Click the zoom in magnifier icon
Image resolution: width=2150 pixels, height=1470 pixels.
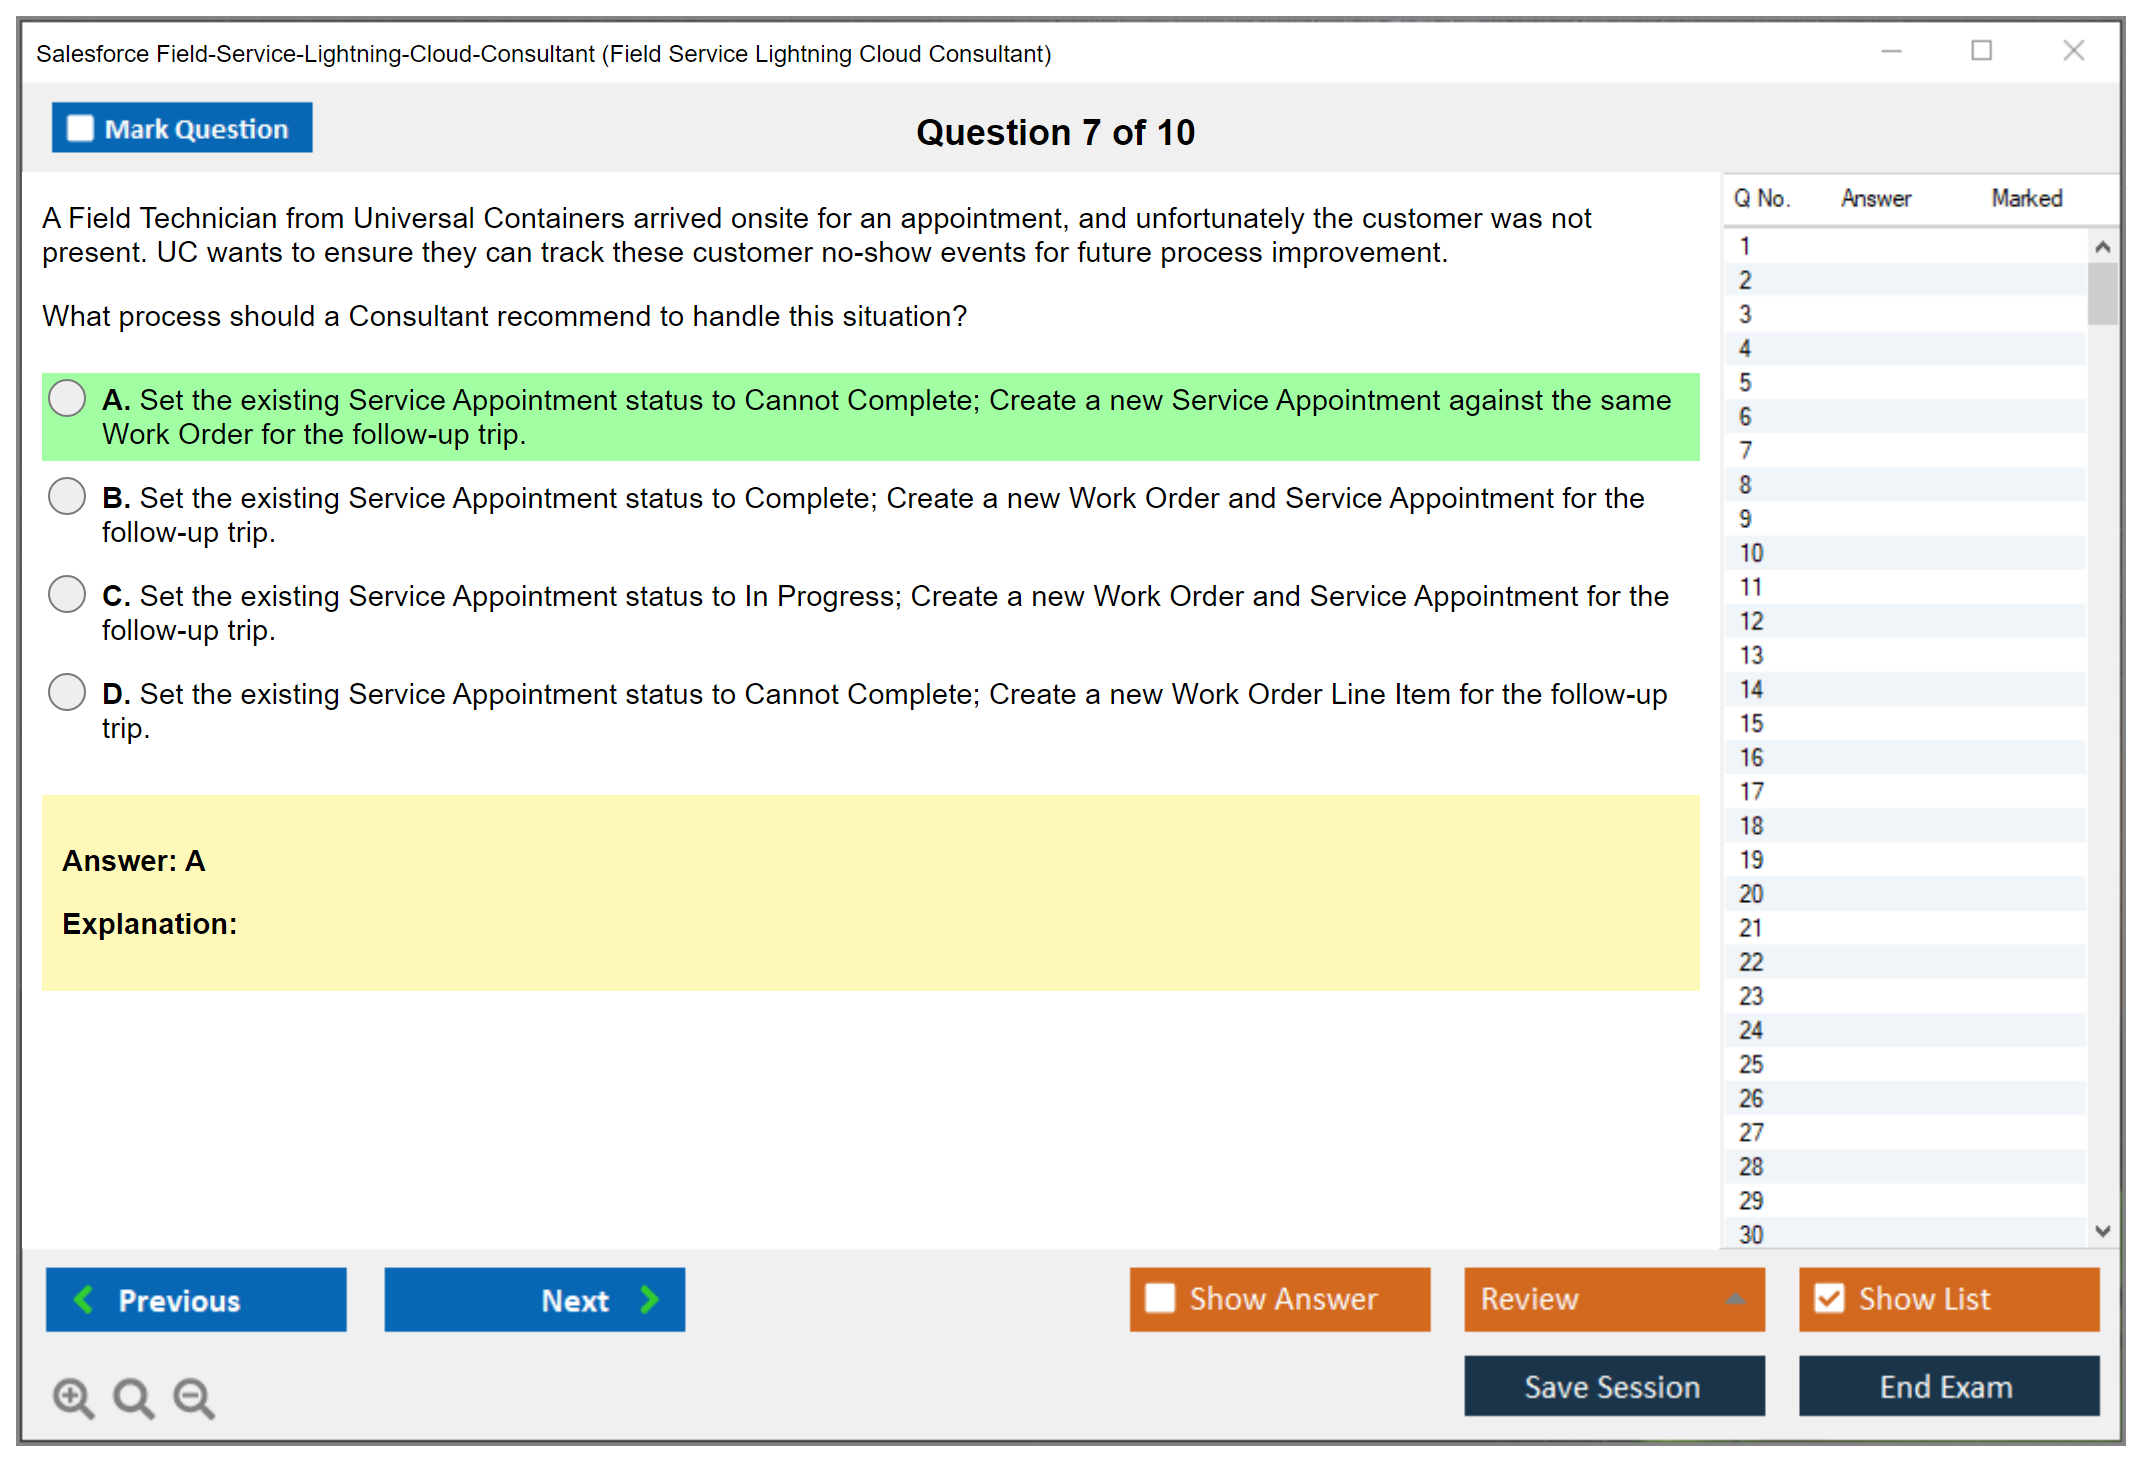pos(73,1397)
